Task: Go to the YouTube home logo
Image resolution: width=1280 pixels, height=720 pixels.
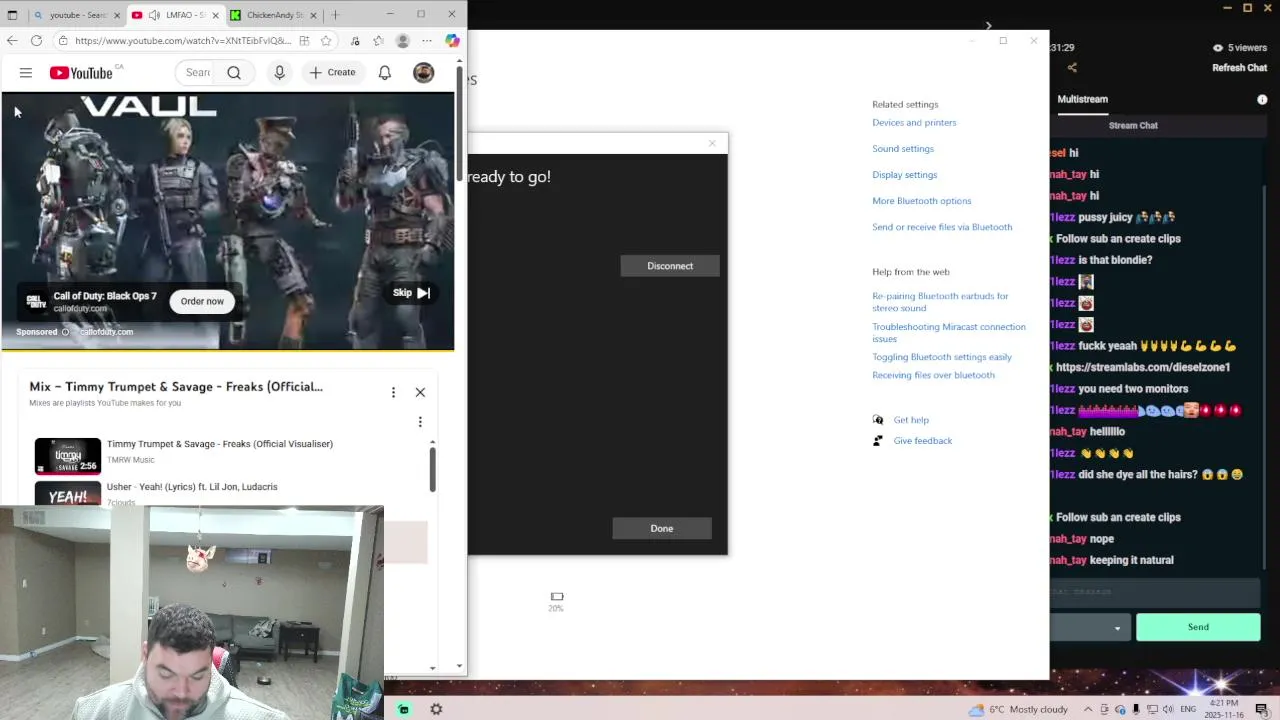Action: tap(81, 73)
